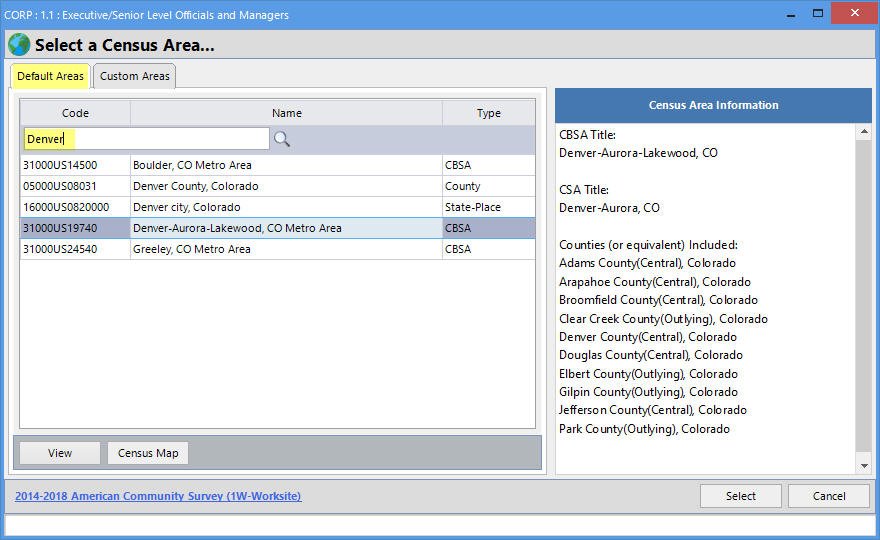Pick the Greeley, CO Metro Area row
Viewport: 880px width, 540px height.
tap(286, 249)
